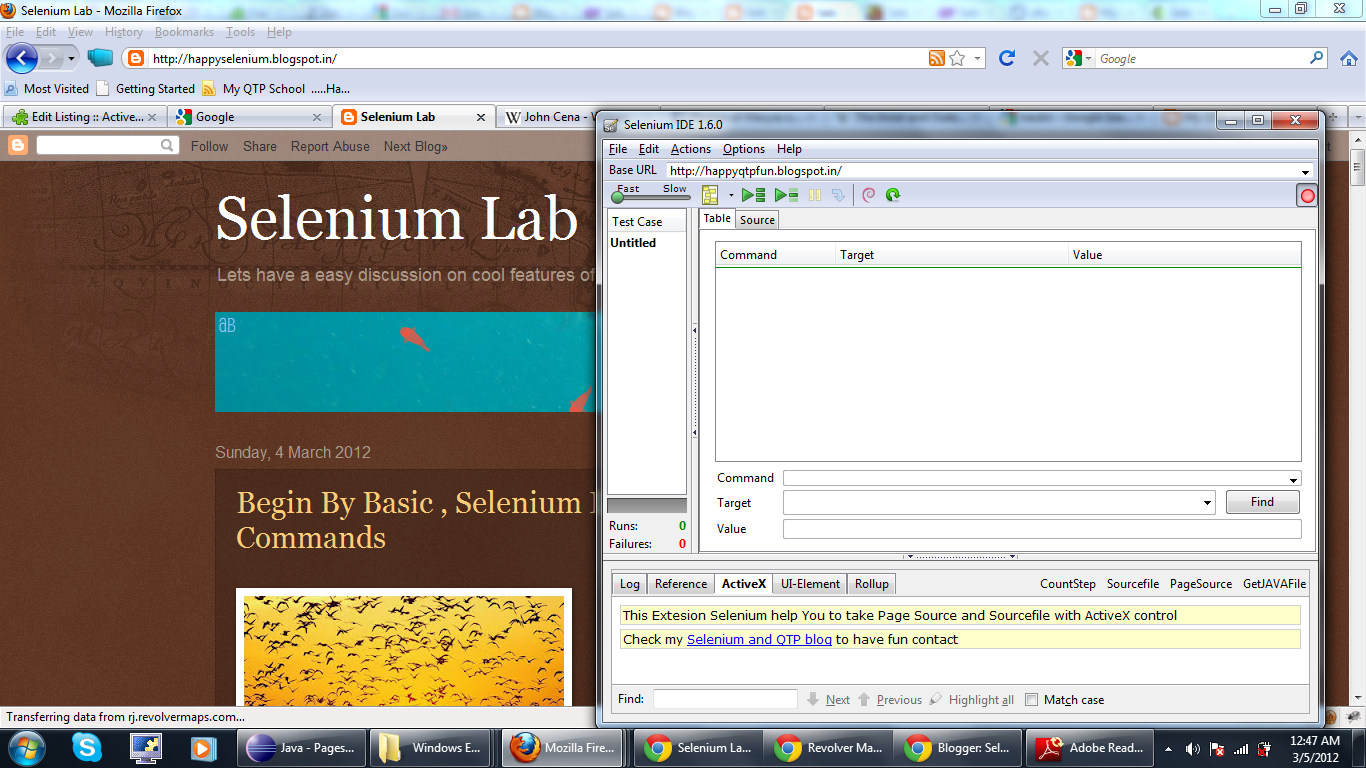Pause test execution in Selenium IDE
The height and width of the screenshot is (768, 1366).
coord(813,195)
